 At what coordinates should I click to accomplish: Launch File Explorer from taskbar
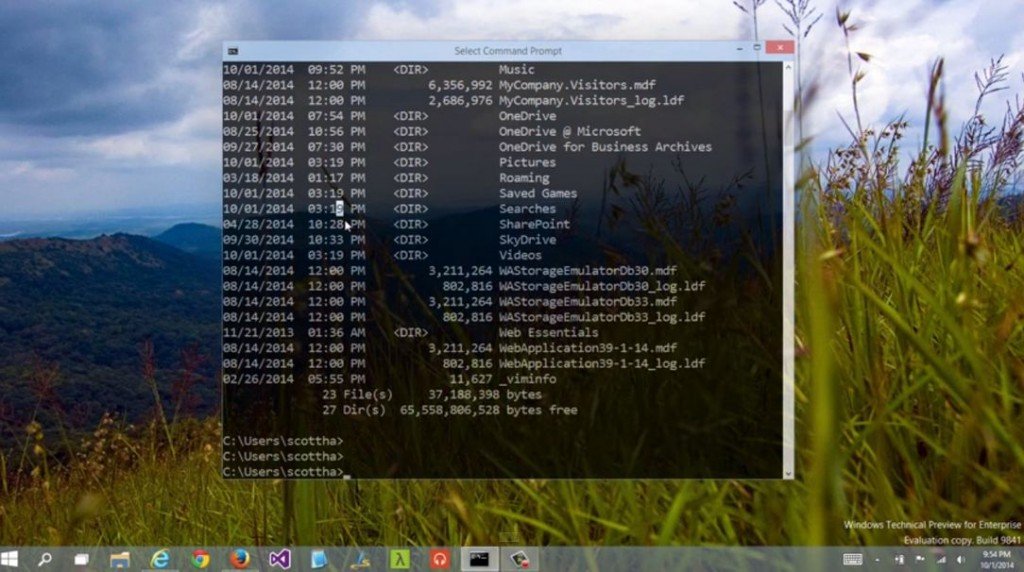point(120,559)
